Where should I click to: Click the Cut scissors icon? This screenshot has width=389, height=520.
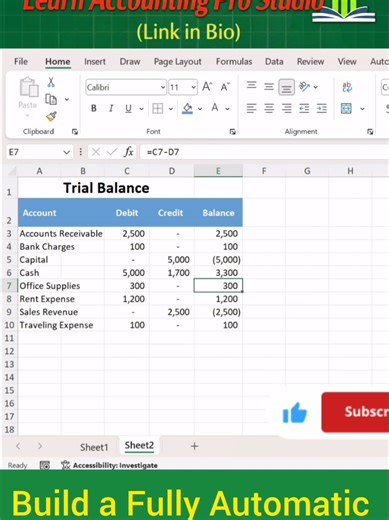click(51, 82)
